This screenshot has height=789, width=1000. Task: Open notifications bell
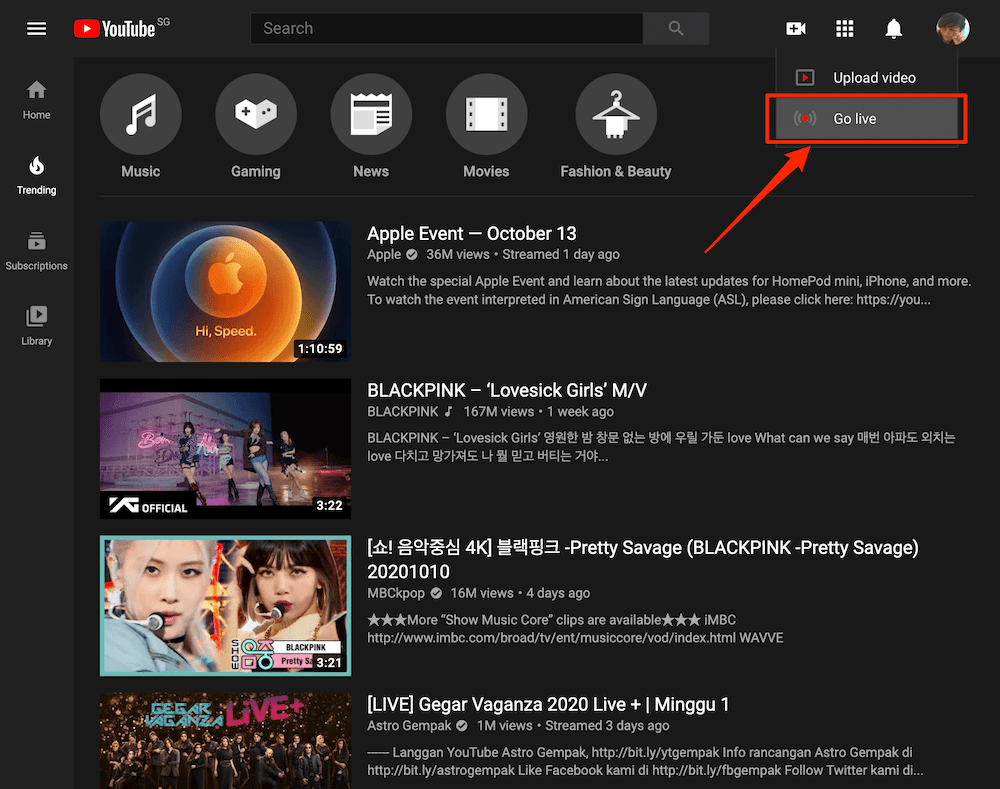click(893, 29)
